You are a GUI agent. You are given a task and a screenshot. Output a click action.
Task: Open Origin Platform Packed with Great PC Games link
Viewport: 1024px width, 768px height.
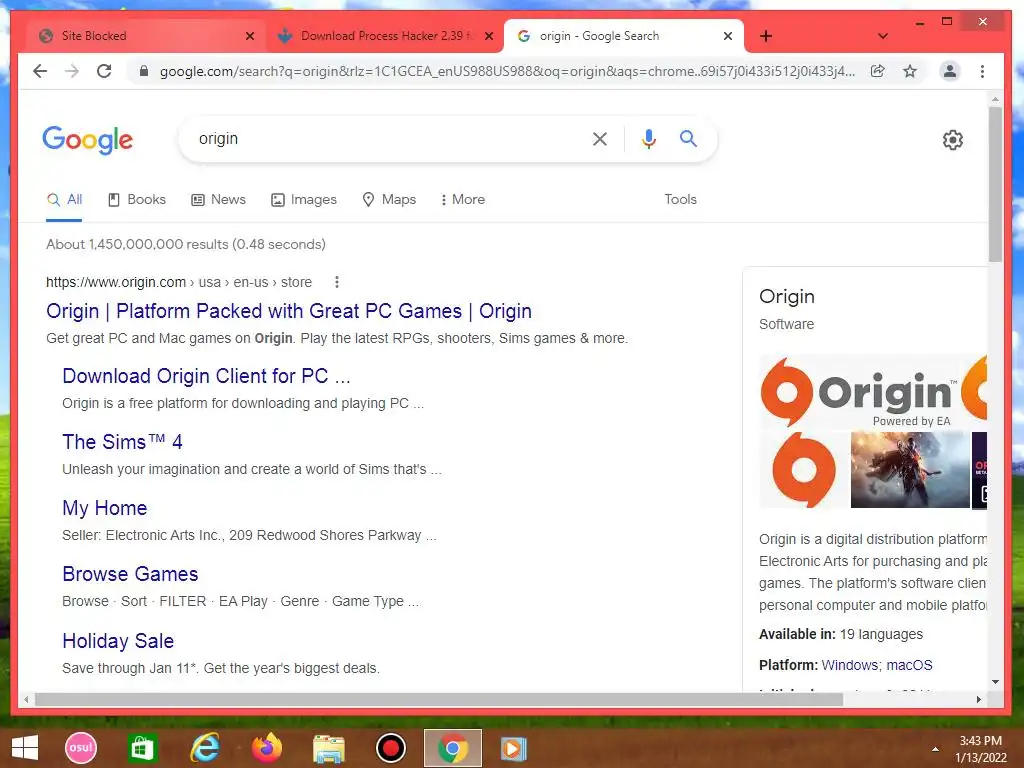click(x=289, y=312)
